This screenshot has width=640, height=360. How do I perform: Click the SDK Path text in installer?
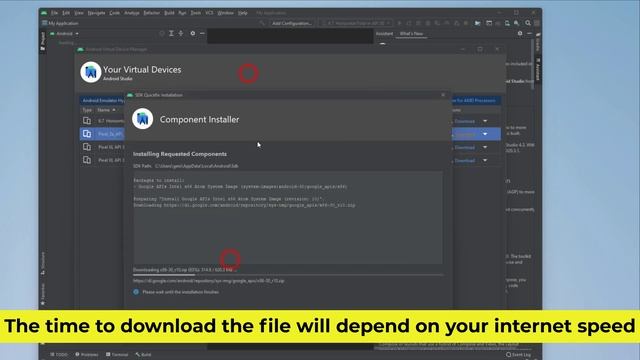pyautogui.click(x=186, y=166)
